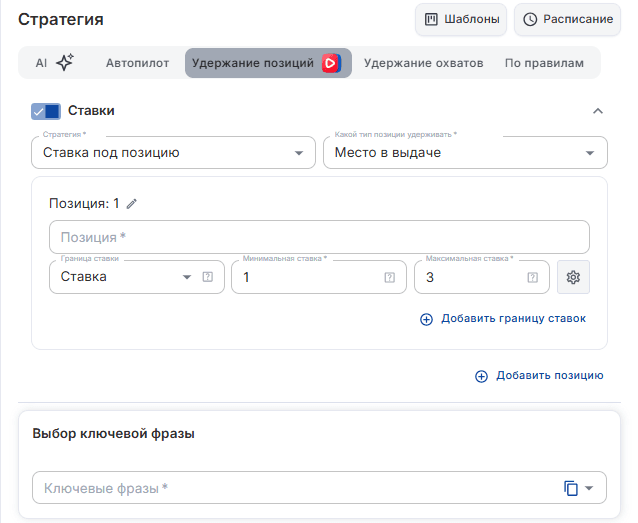Click the help icon in Граница ставки field

tap(208, 277)
